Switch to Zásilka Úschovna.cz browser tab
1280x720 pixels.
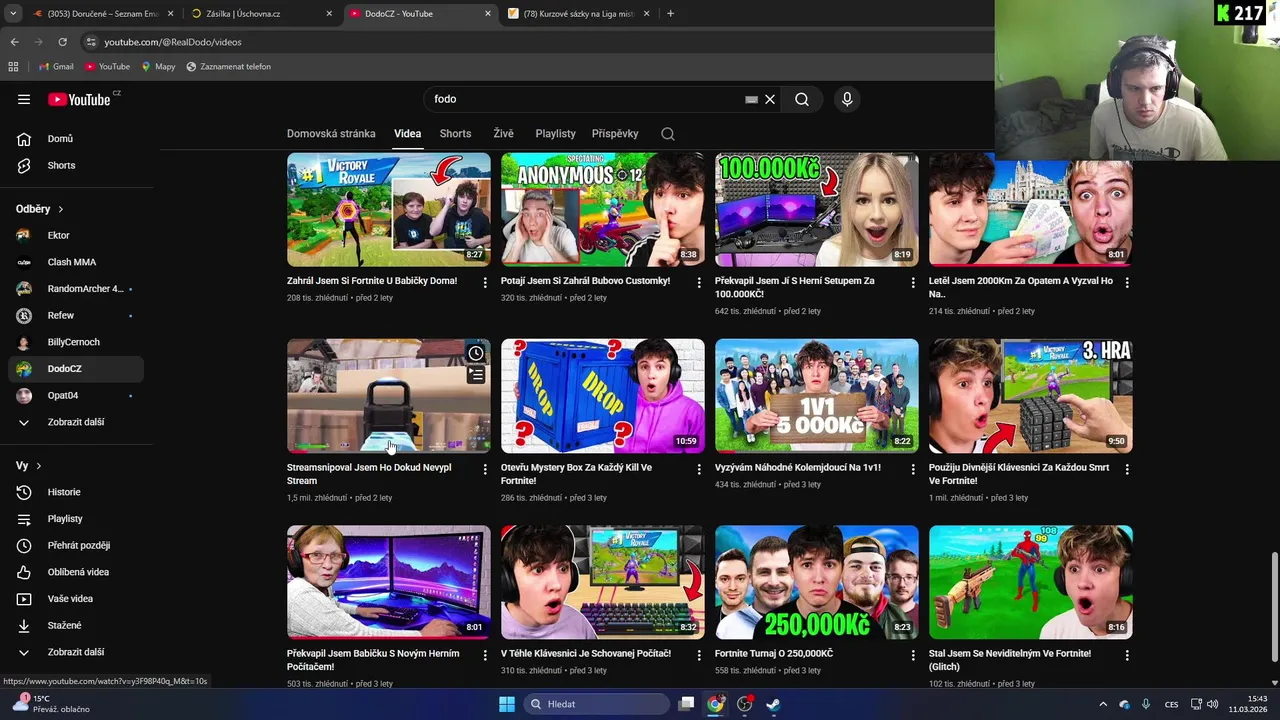pos(260,14)
